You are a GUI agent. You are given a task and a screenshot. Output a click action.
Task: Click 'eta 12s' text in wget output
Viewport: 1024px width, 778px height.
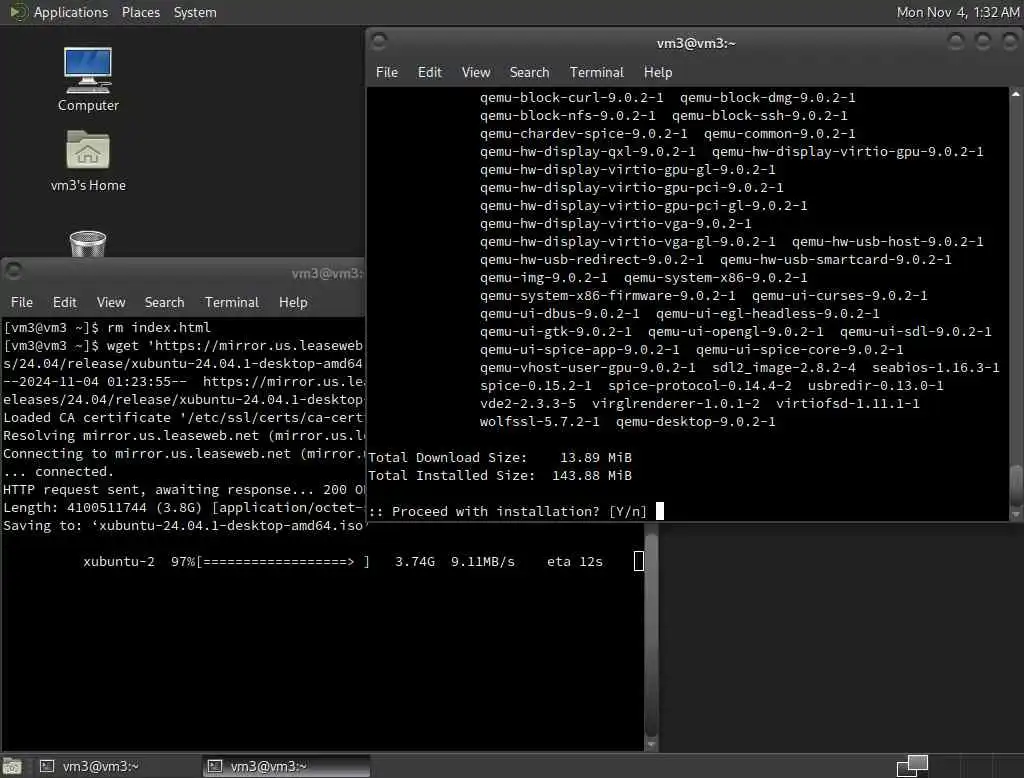[x=574, y=561]
